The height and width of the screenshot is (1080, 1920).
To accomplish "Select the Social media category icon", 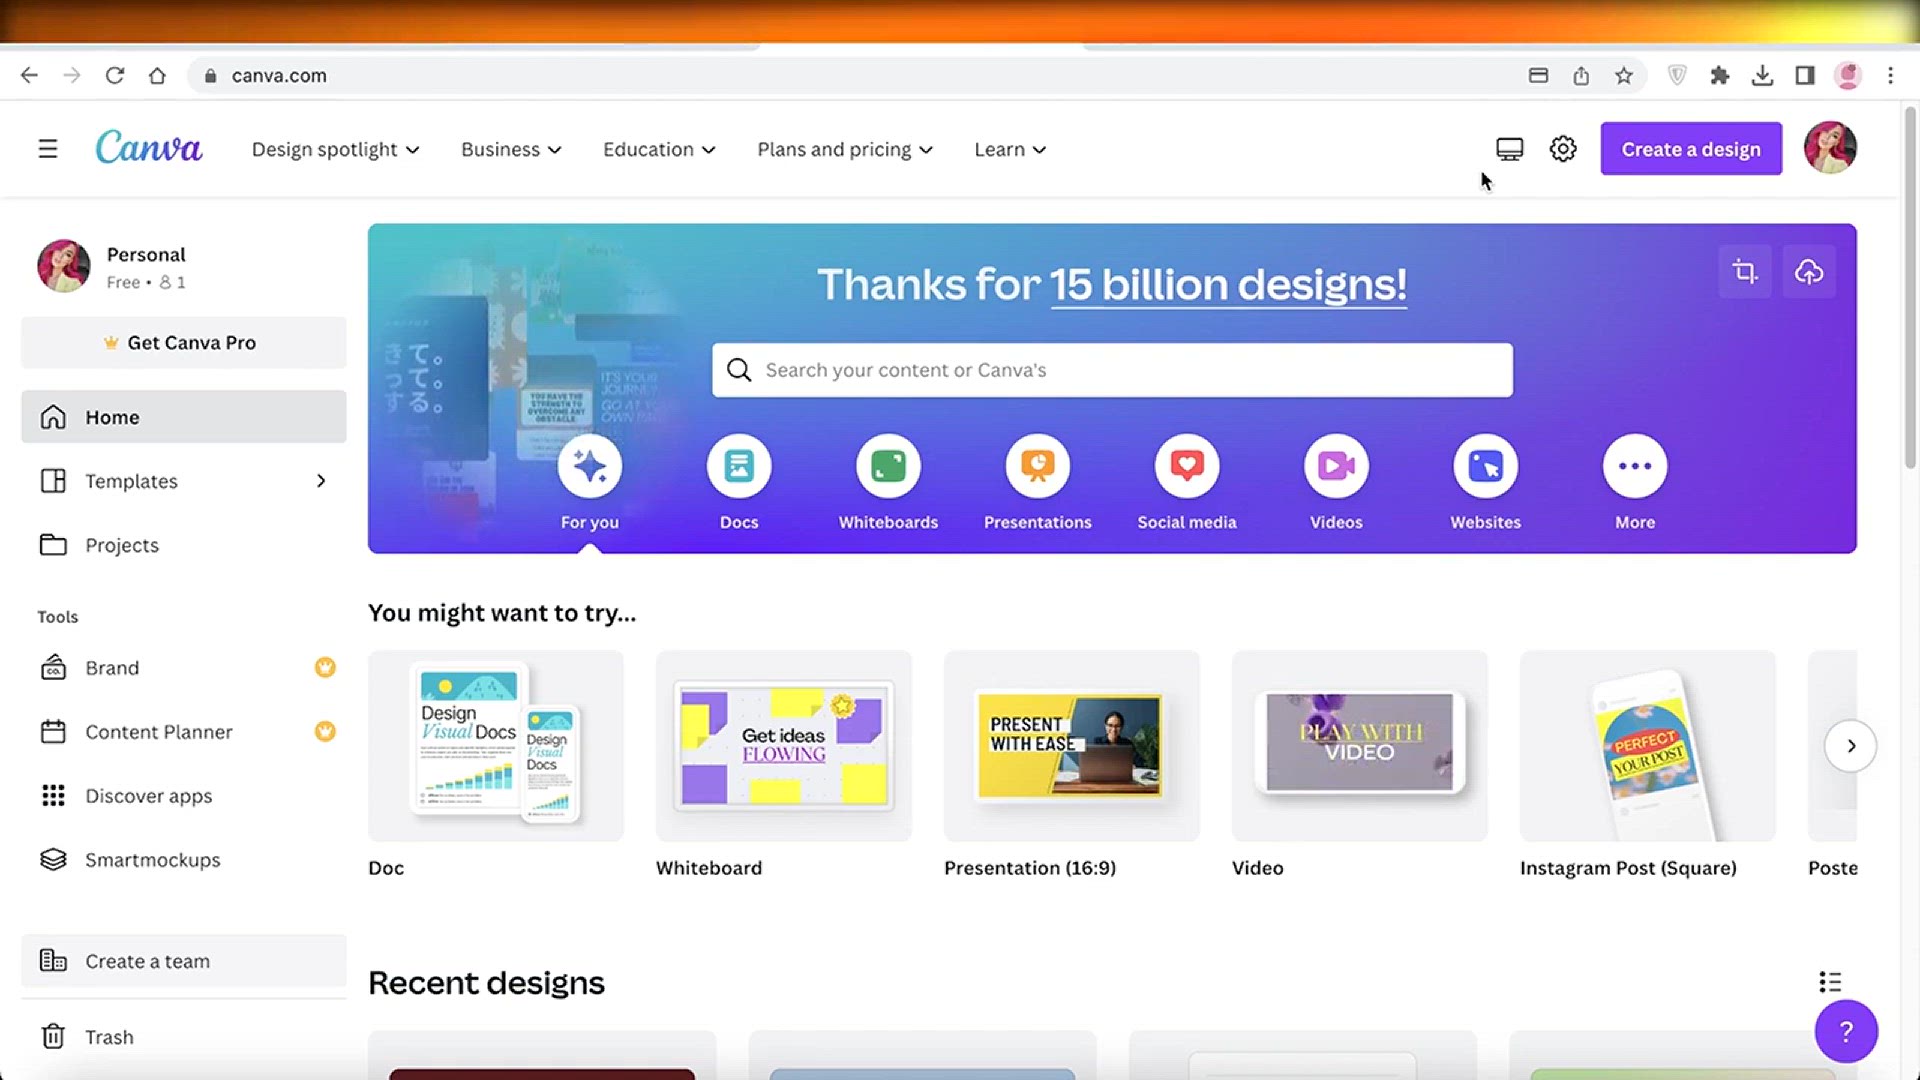I will click(x=1187, y=466).
